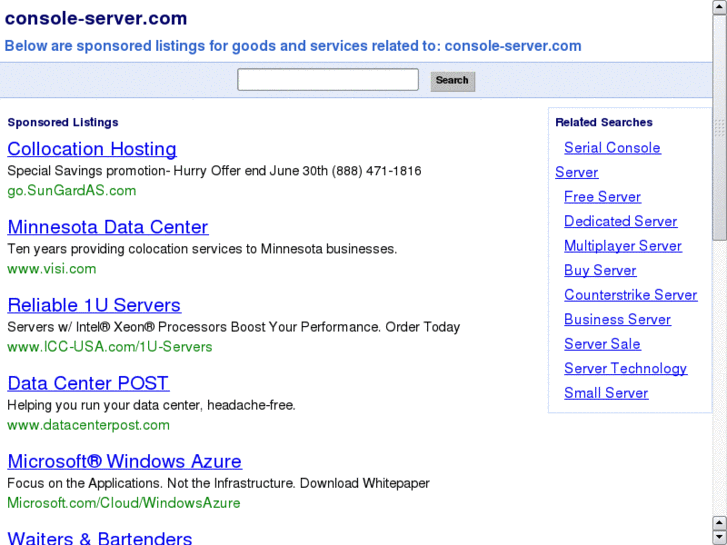The height and width of the screenshot is (545, 727).
Task: Click the Search button
Action: coord(453,81)
